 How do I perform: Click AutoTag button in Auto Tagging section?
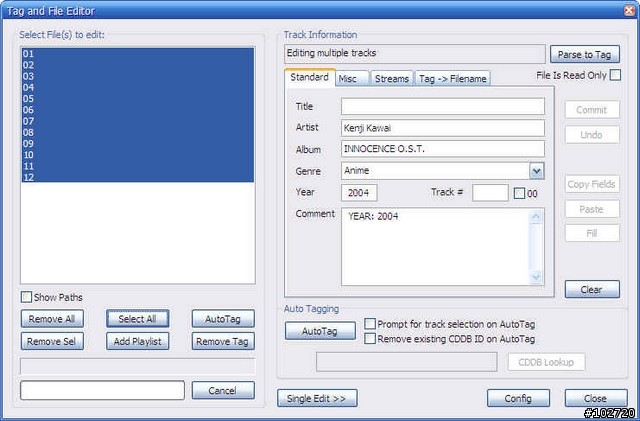click(x=320, y=331)
